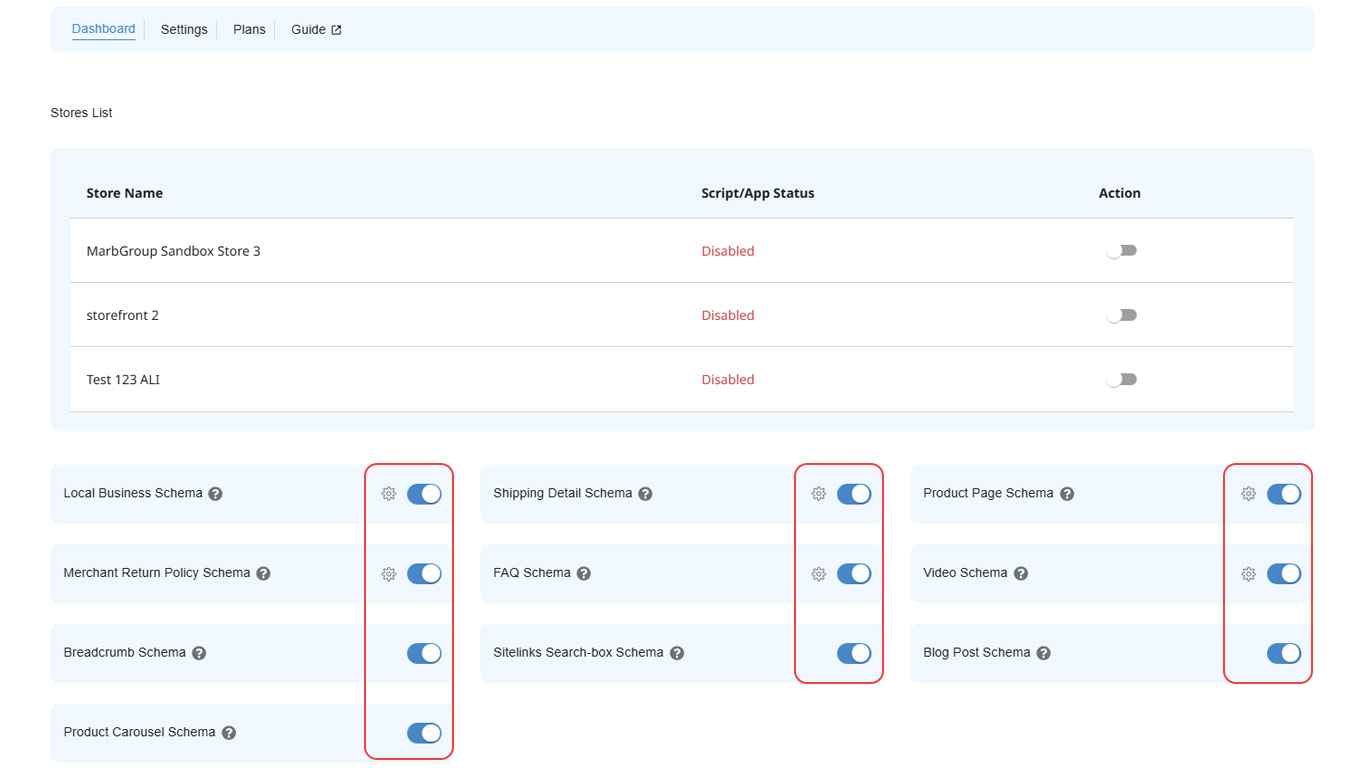
Task: Switch to the Settings tab
Action: (x=184, y=30)
